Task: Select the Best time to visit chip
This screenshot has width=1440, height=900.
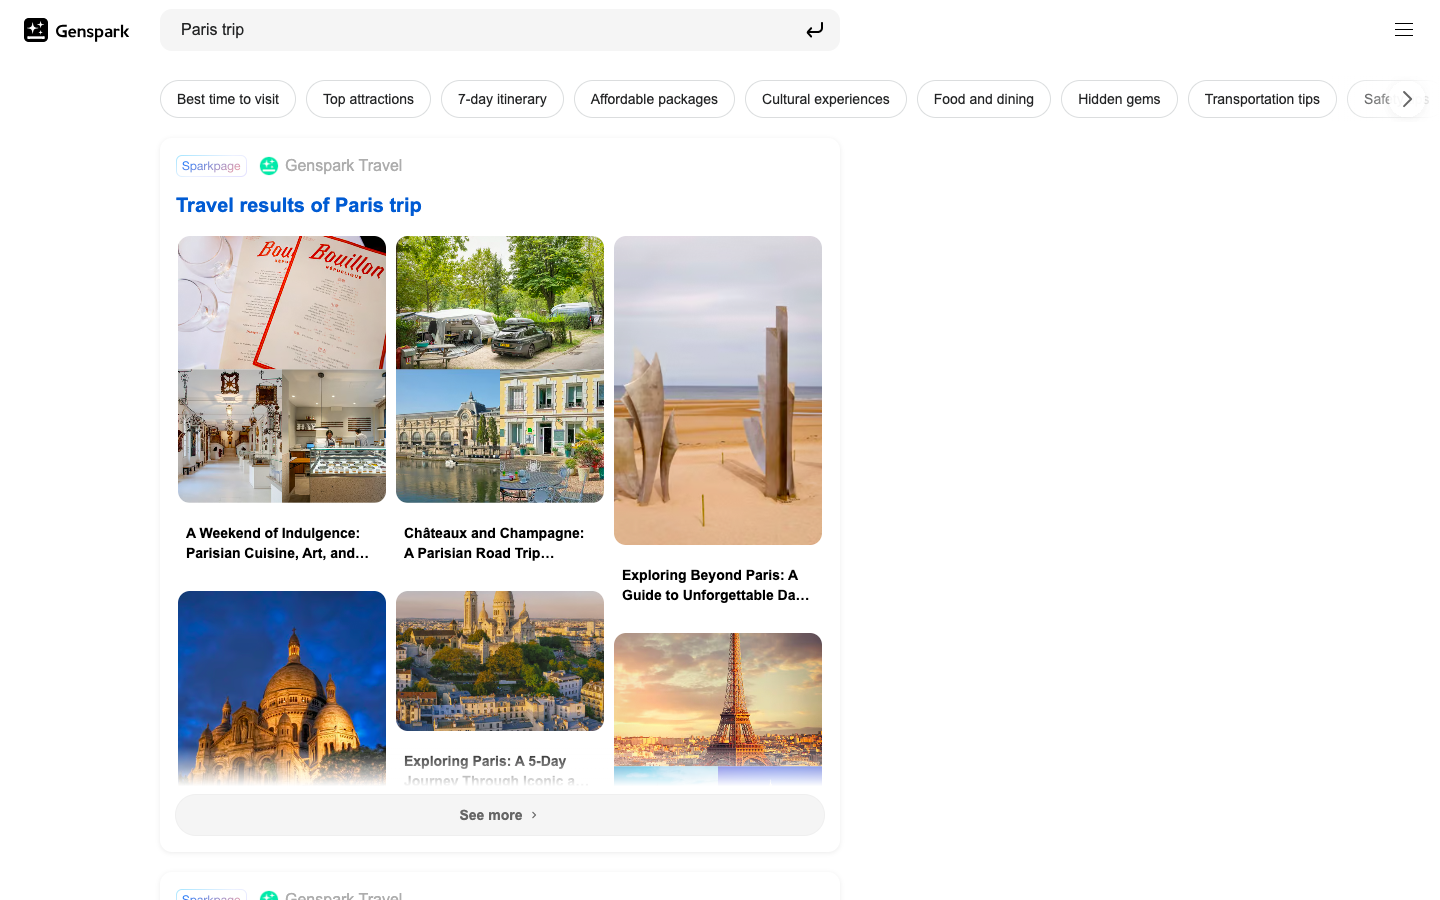Action: point(228,99)
